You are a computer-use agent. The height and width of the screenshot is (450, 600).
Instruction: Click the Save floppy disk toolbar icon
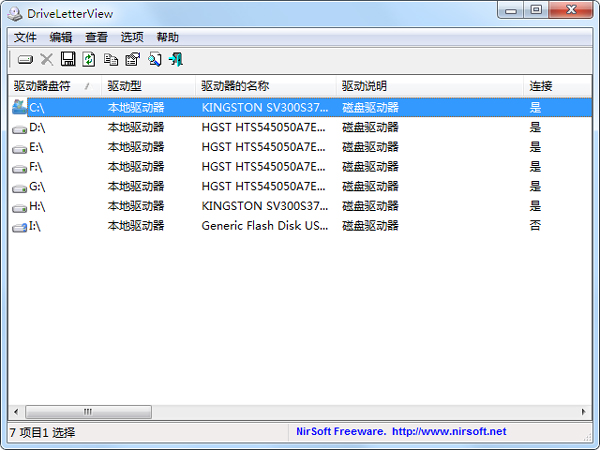coord(68,59)
